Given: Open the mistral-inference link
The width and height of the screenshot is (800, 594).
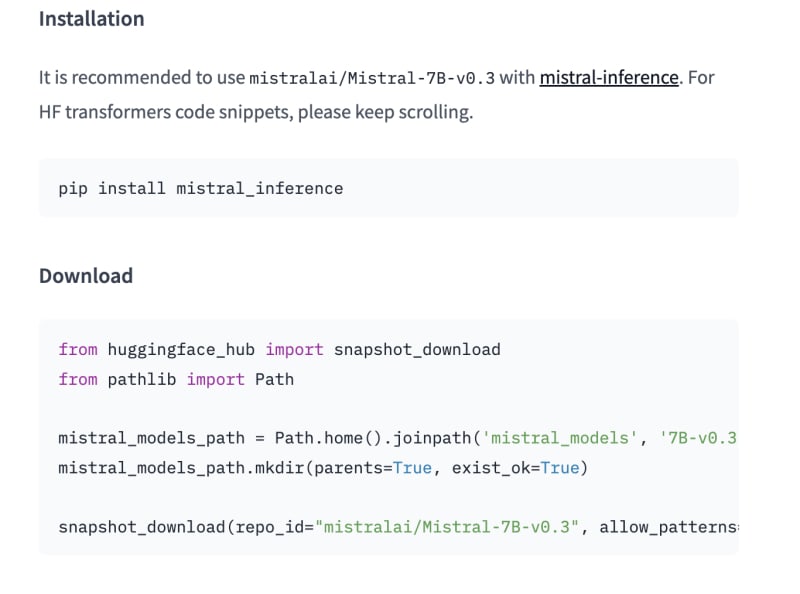Looking at the screenshot, I should pyautogui.click(x=609, y=77).
